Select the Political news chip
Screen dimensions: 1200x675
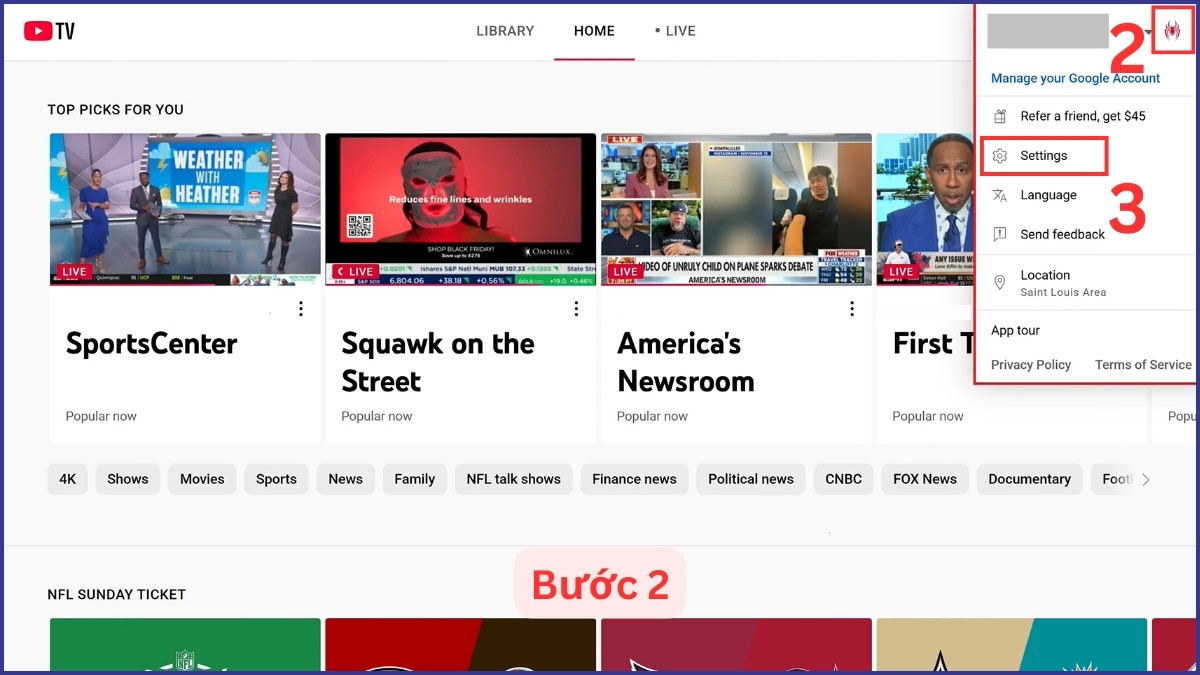751,479
